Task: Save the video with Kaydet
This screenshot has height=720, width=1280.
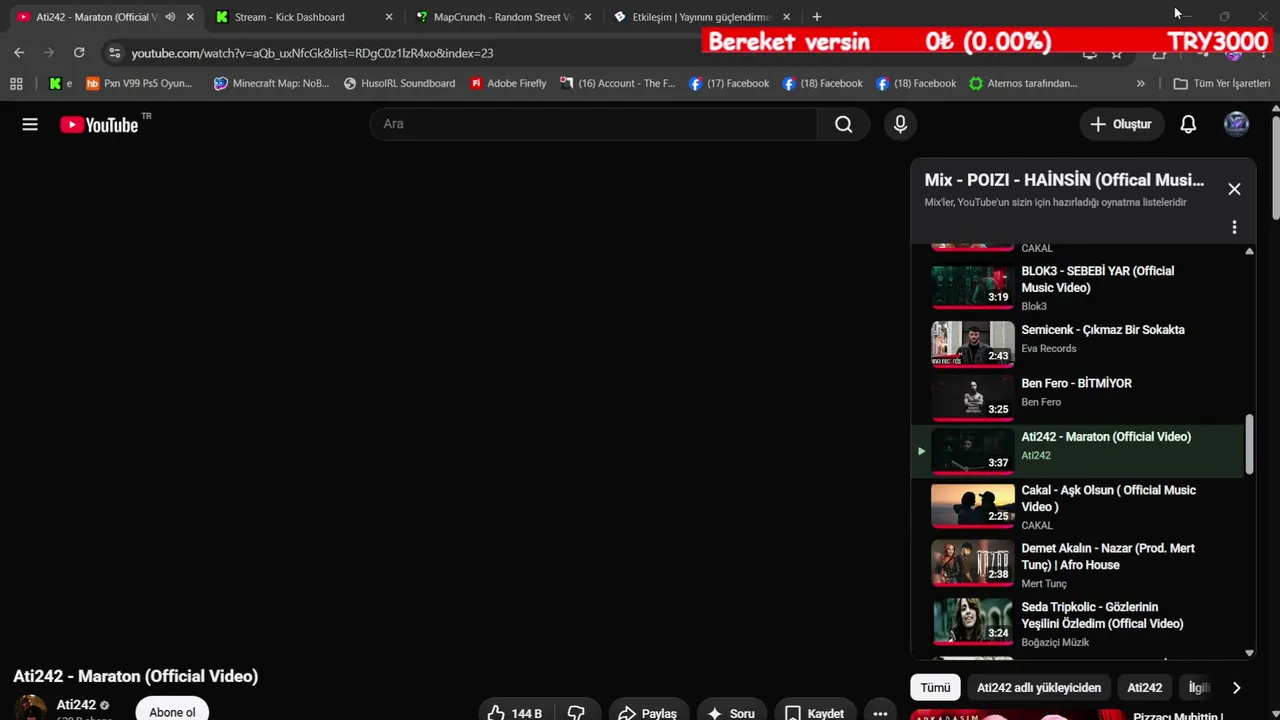Action: (x=815, y=713)
